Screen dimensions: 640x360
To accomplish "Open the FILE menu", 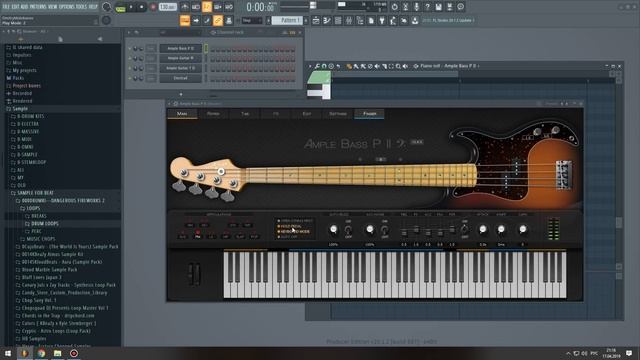I will [6, 7].
